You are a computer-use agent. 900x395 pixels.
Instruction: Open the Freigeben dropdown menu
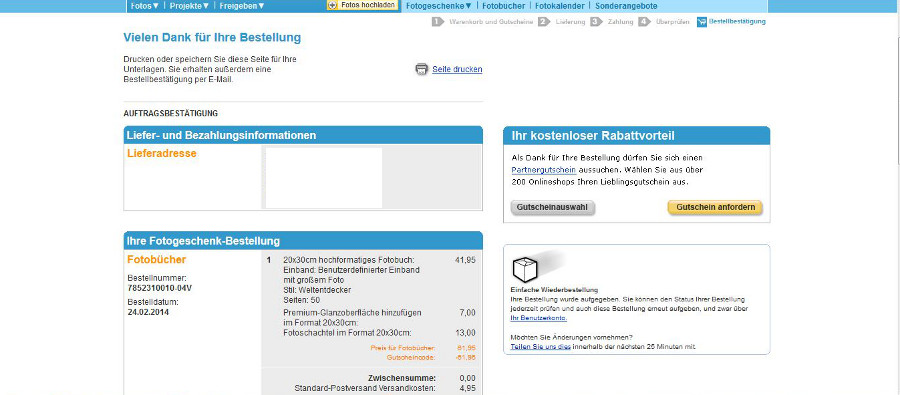(x=242, y=6)
